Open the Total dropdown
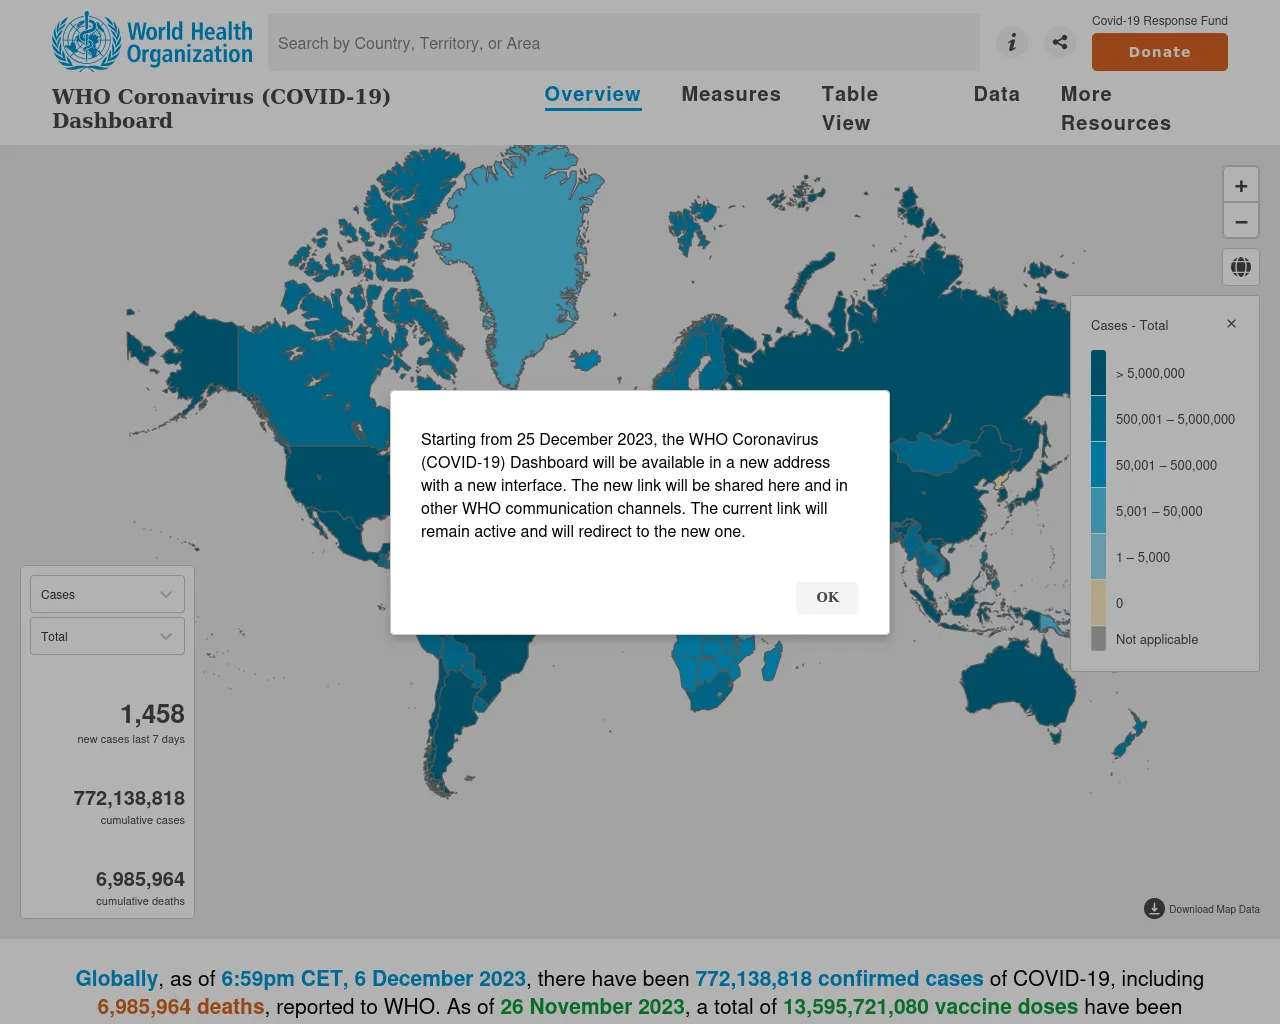The image size is (1280, 1024). tap(107, 636)
